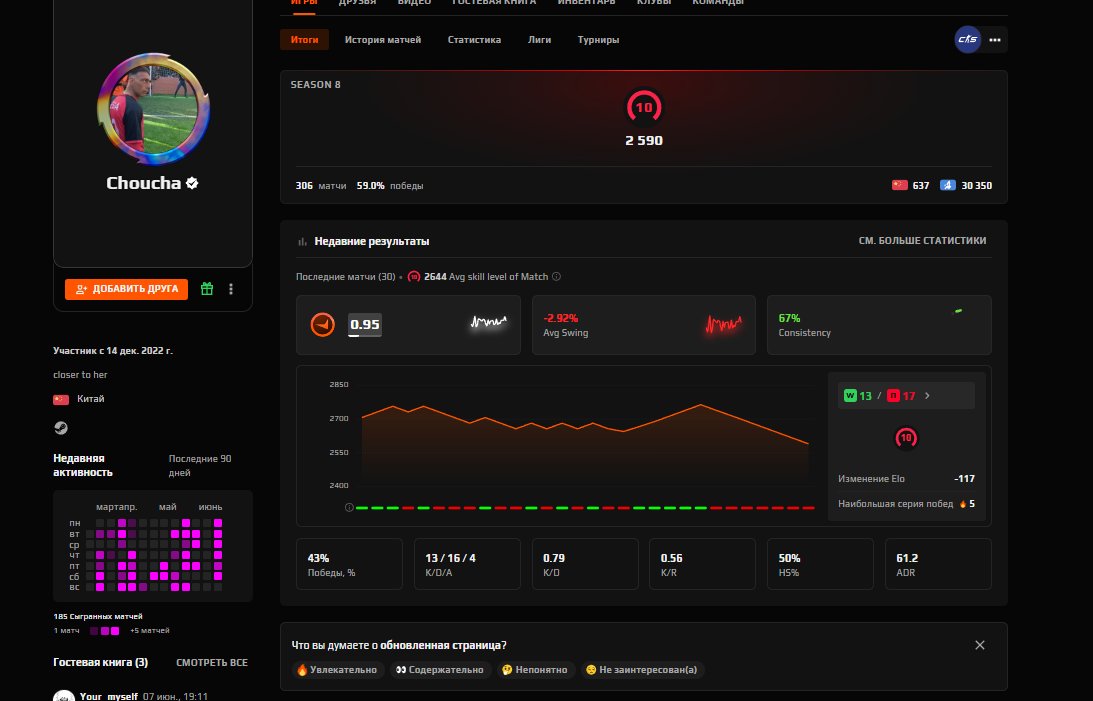Click the info icon after Avg skill level of Match

point(556,277)
